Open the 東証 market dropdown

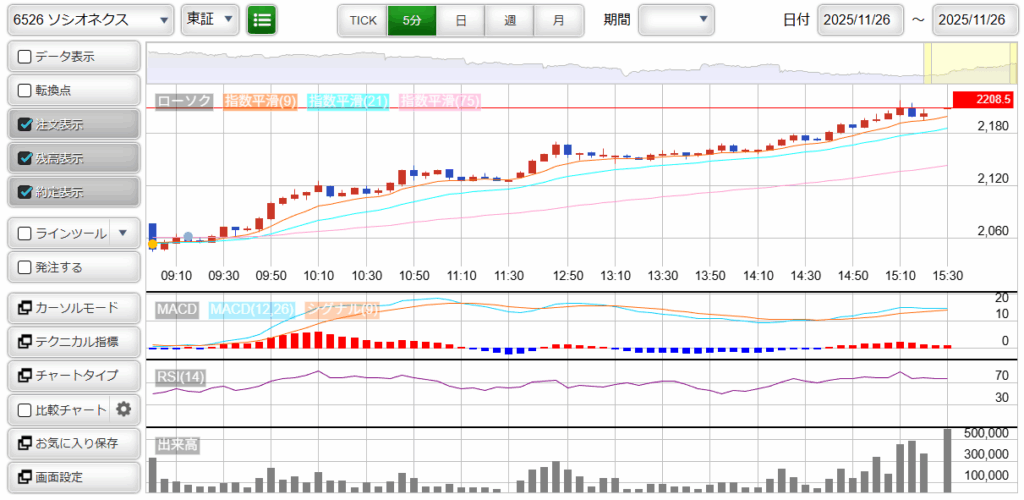tap(210, 19)
